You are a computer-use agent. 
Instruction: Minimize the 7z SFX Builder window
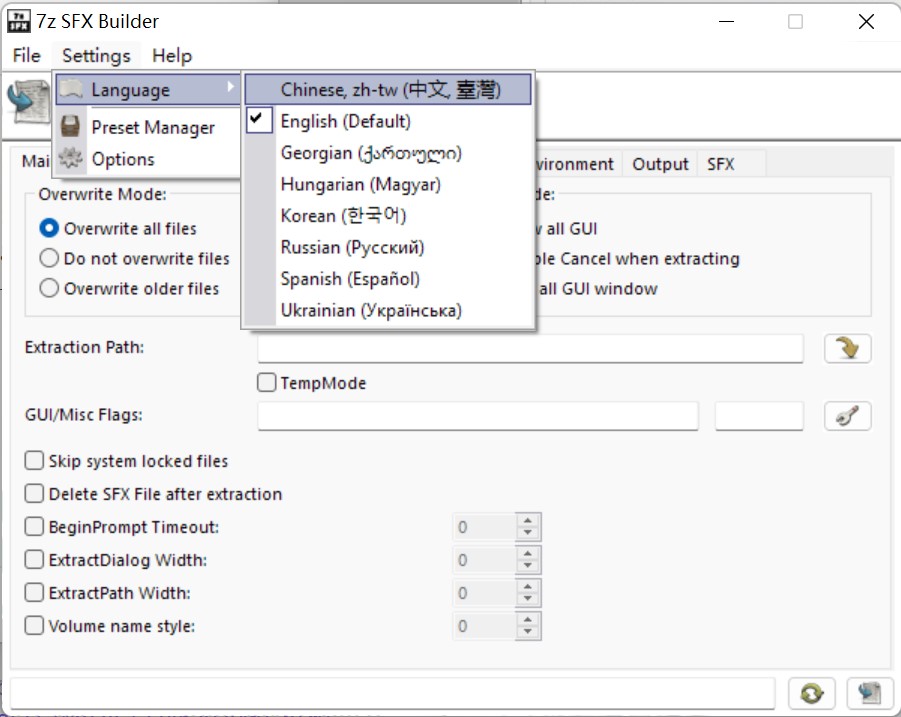(x=726, y=22)
